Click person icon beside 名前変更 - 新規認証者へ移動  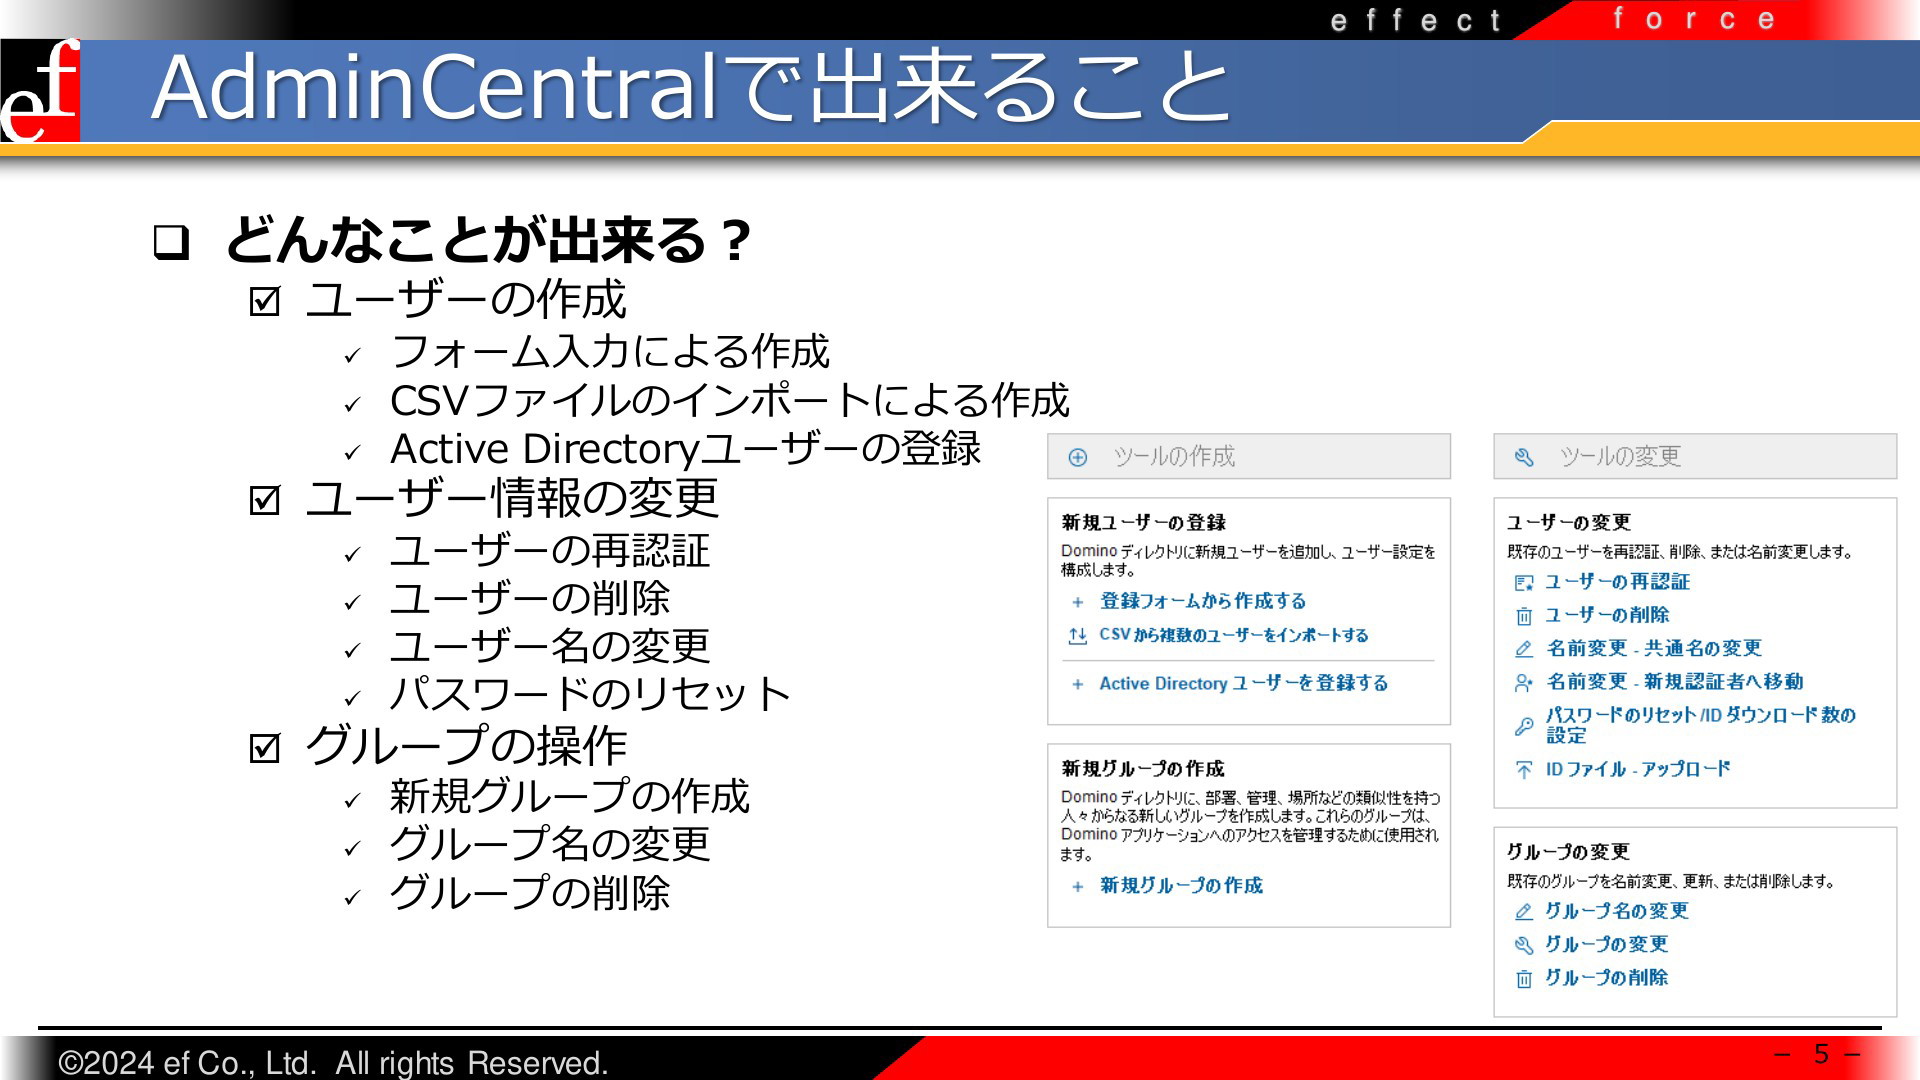(1523, 683)
